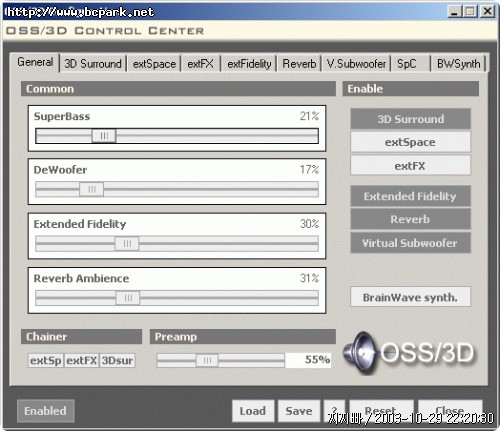The height and width of the screenshot is (431, 500).
Task: Click the Load button
Action: tap(253, 411)
